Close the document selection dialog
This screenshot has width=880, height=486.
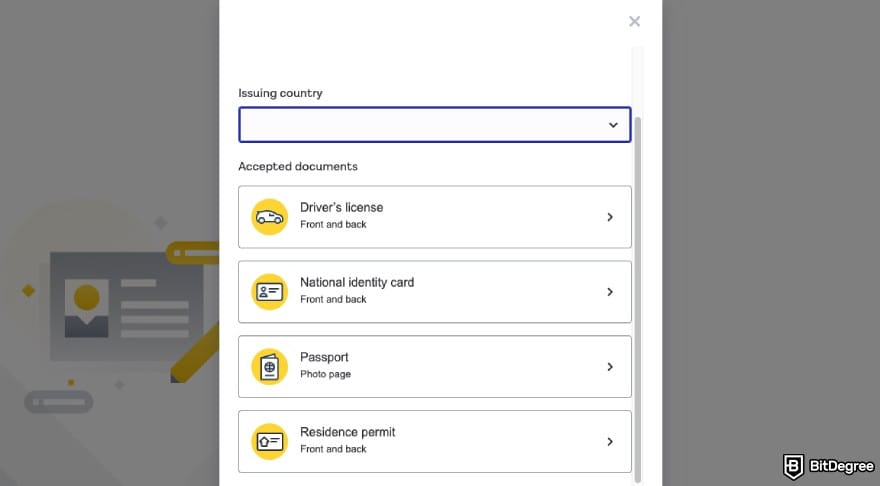click(x=634, y=21)
